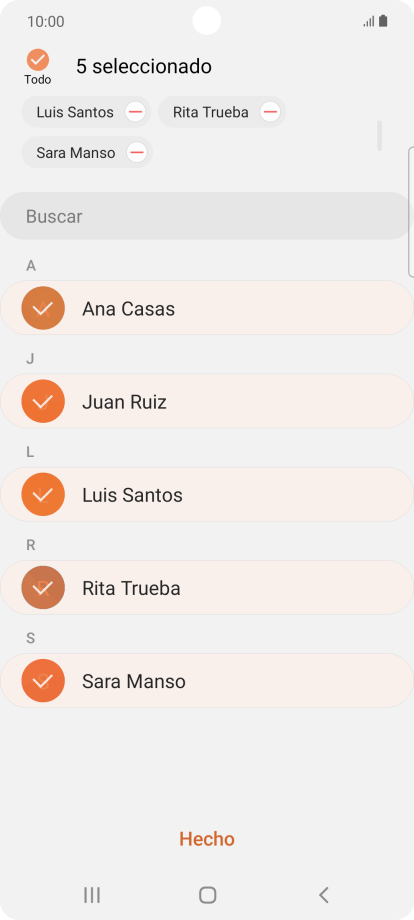Remove Luis Santos chip with minus icon

(135, 112)
